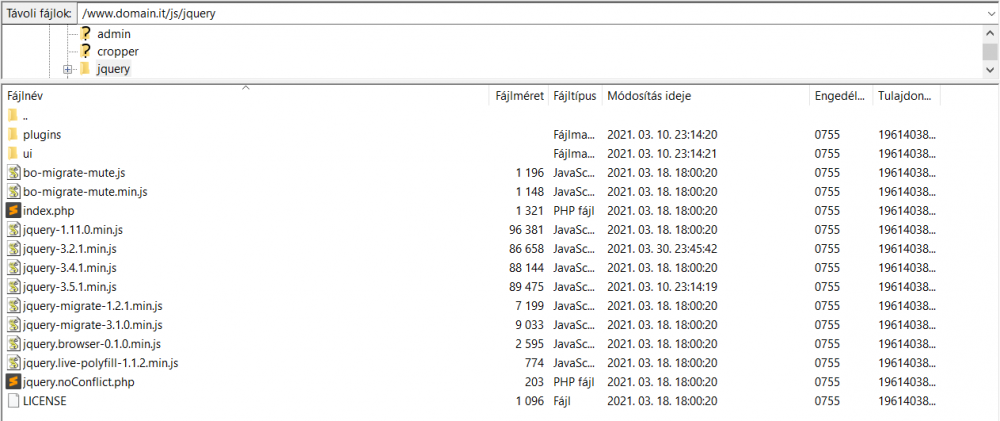Image resolution: width=1000 pixels, height=421 pixels.
Task: Click the index.php Sublime file icon
Action: (x=13, y=210)
